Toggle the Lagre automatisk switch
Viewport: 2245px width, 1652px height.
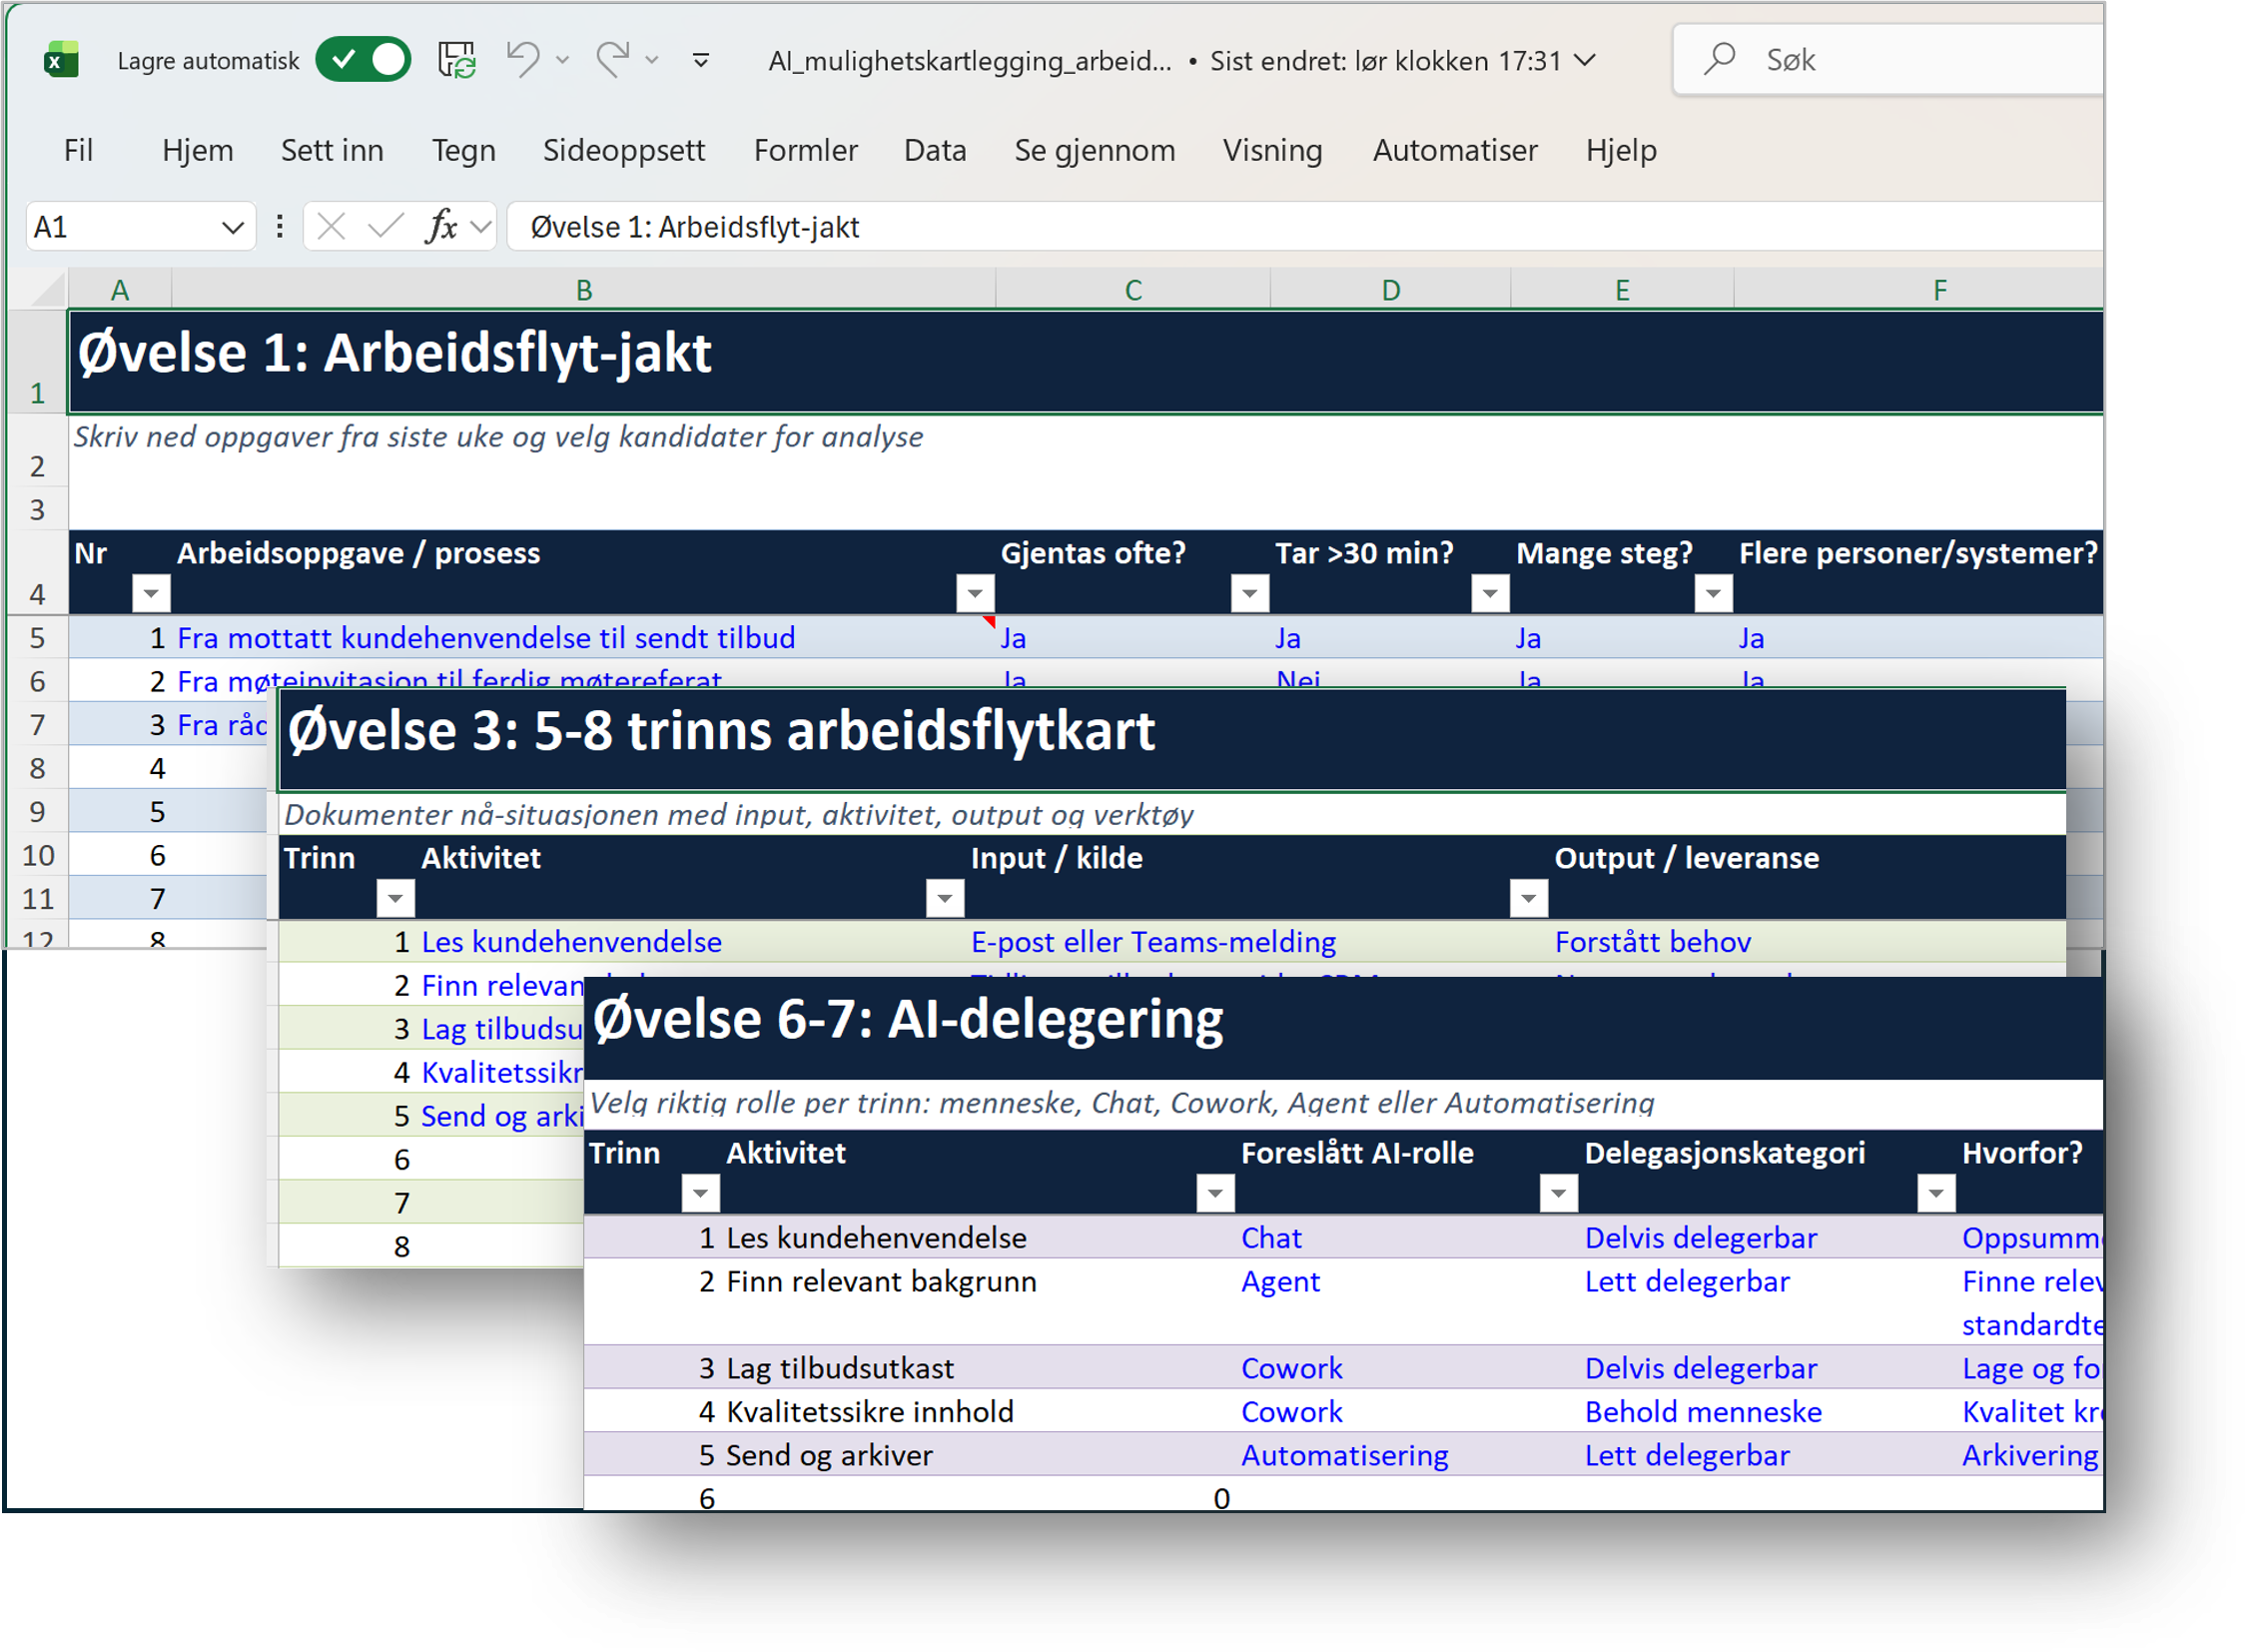click(x=363, y=60)
